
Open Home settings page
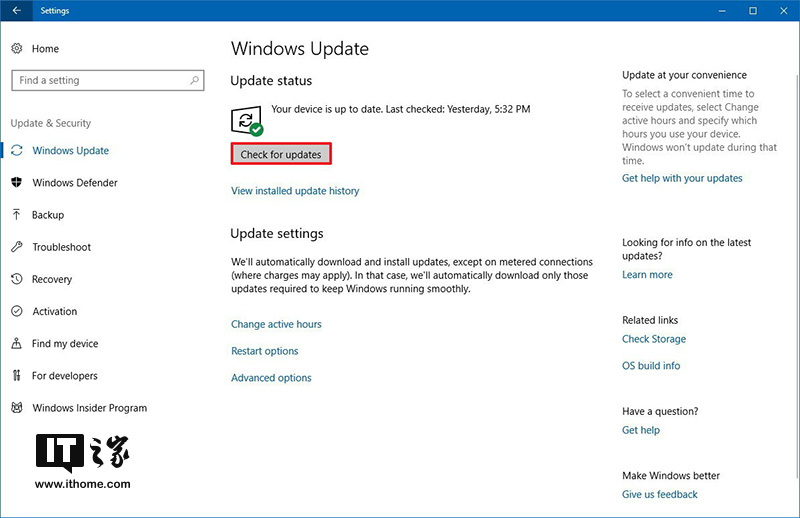click(x=45, y=48)
